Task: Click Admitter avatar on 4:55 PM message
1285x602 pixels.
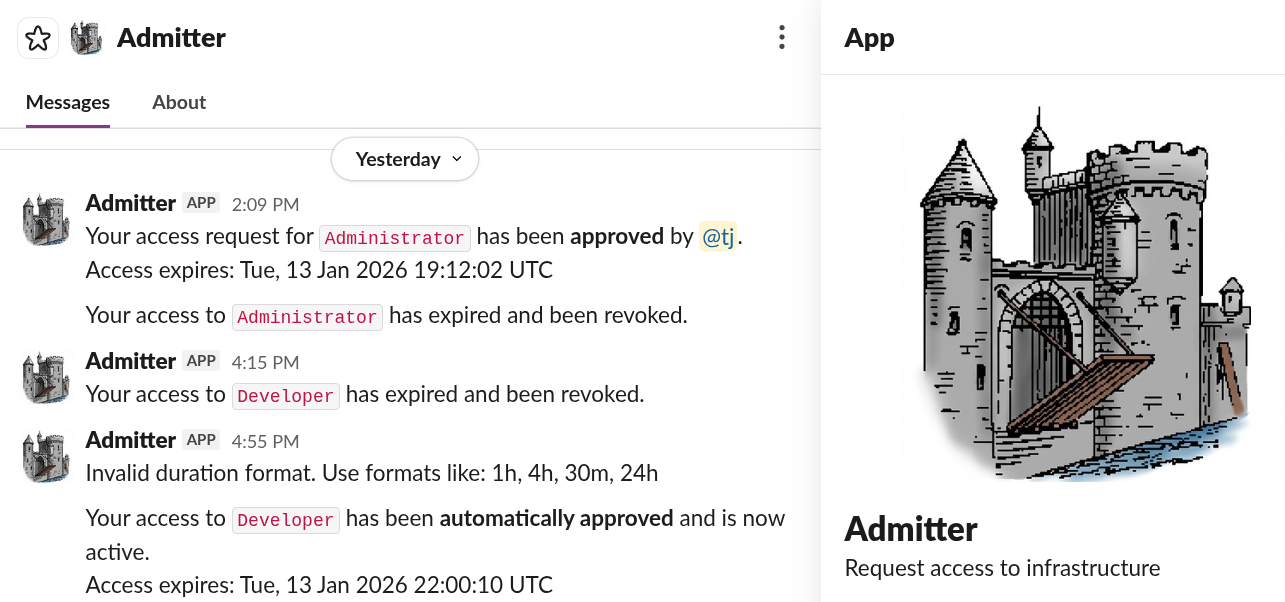Action: pos(46,457)
